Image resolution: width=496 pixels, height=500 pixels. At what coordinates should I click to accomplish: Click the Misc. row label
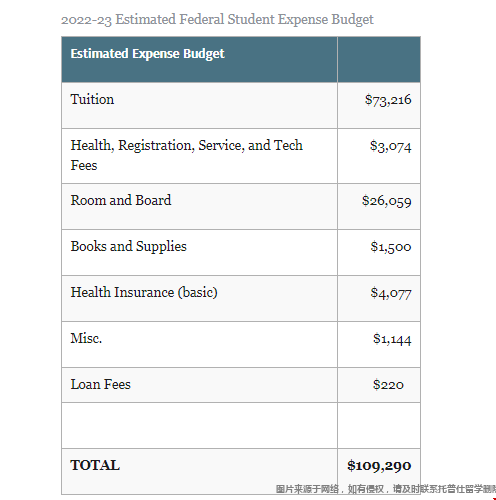(86, 338)
